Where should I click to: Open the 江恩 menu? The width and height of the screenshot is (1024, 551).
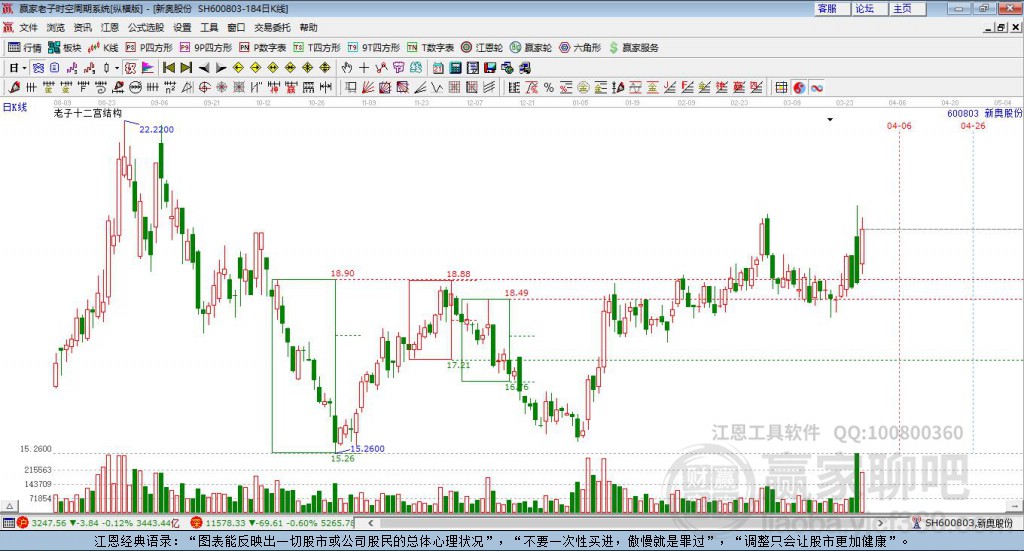(110, 27)
